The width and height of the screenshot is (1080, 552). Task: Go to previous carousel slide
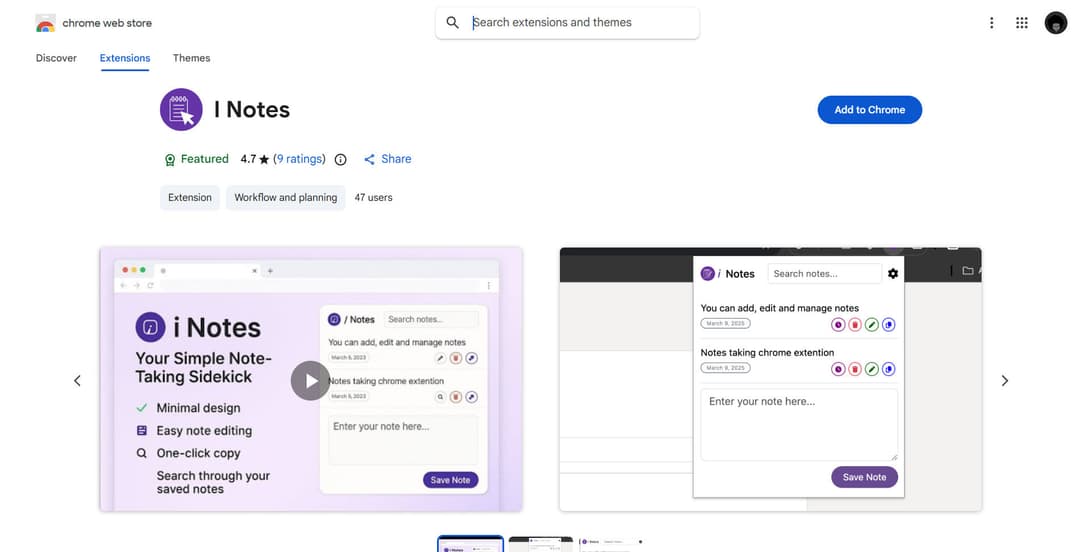[77, 380]
